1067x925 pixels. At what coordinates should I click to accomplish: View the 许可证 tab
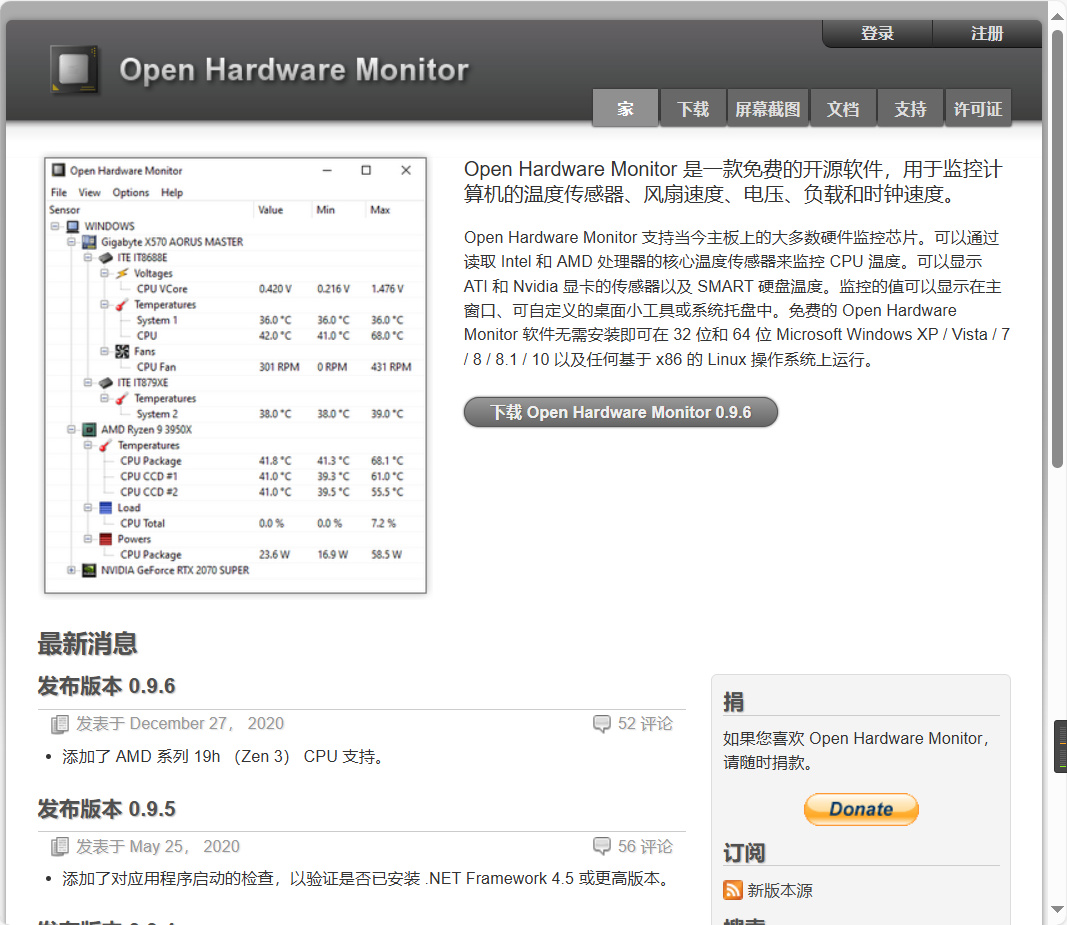click(x=978, y=108)
